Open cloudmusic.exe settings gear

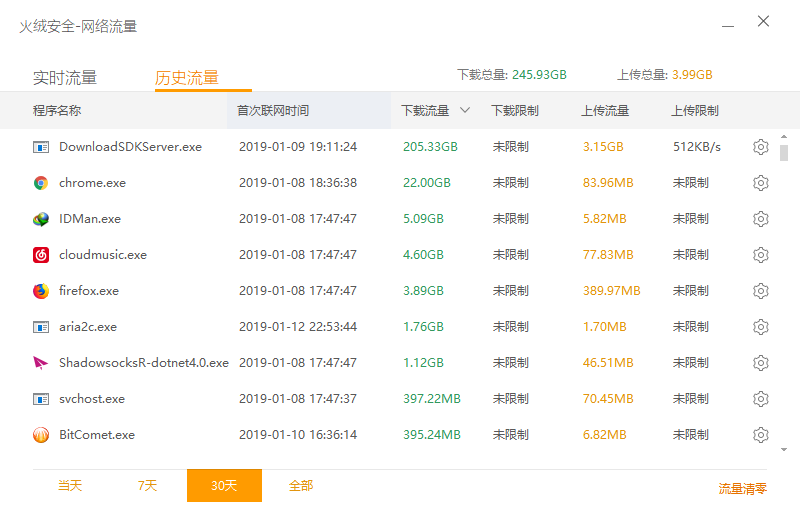coord(760,255)
